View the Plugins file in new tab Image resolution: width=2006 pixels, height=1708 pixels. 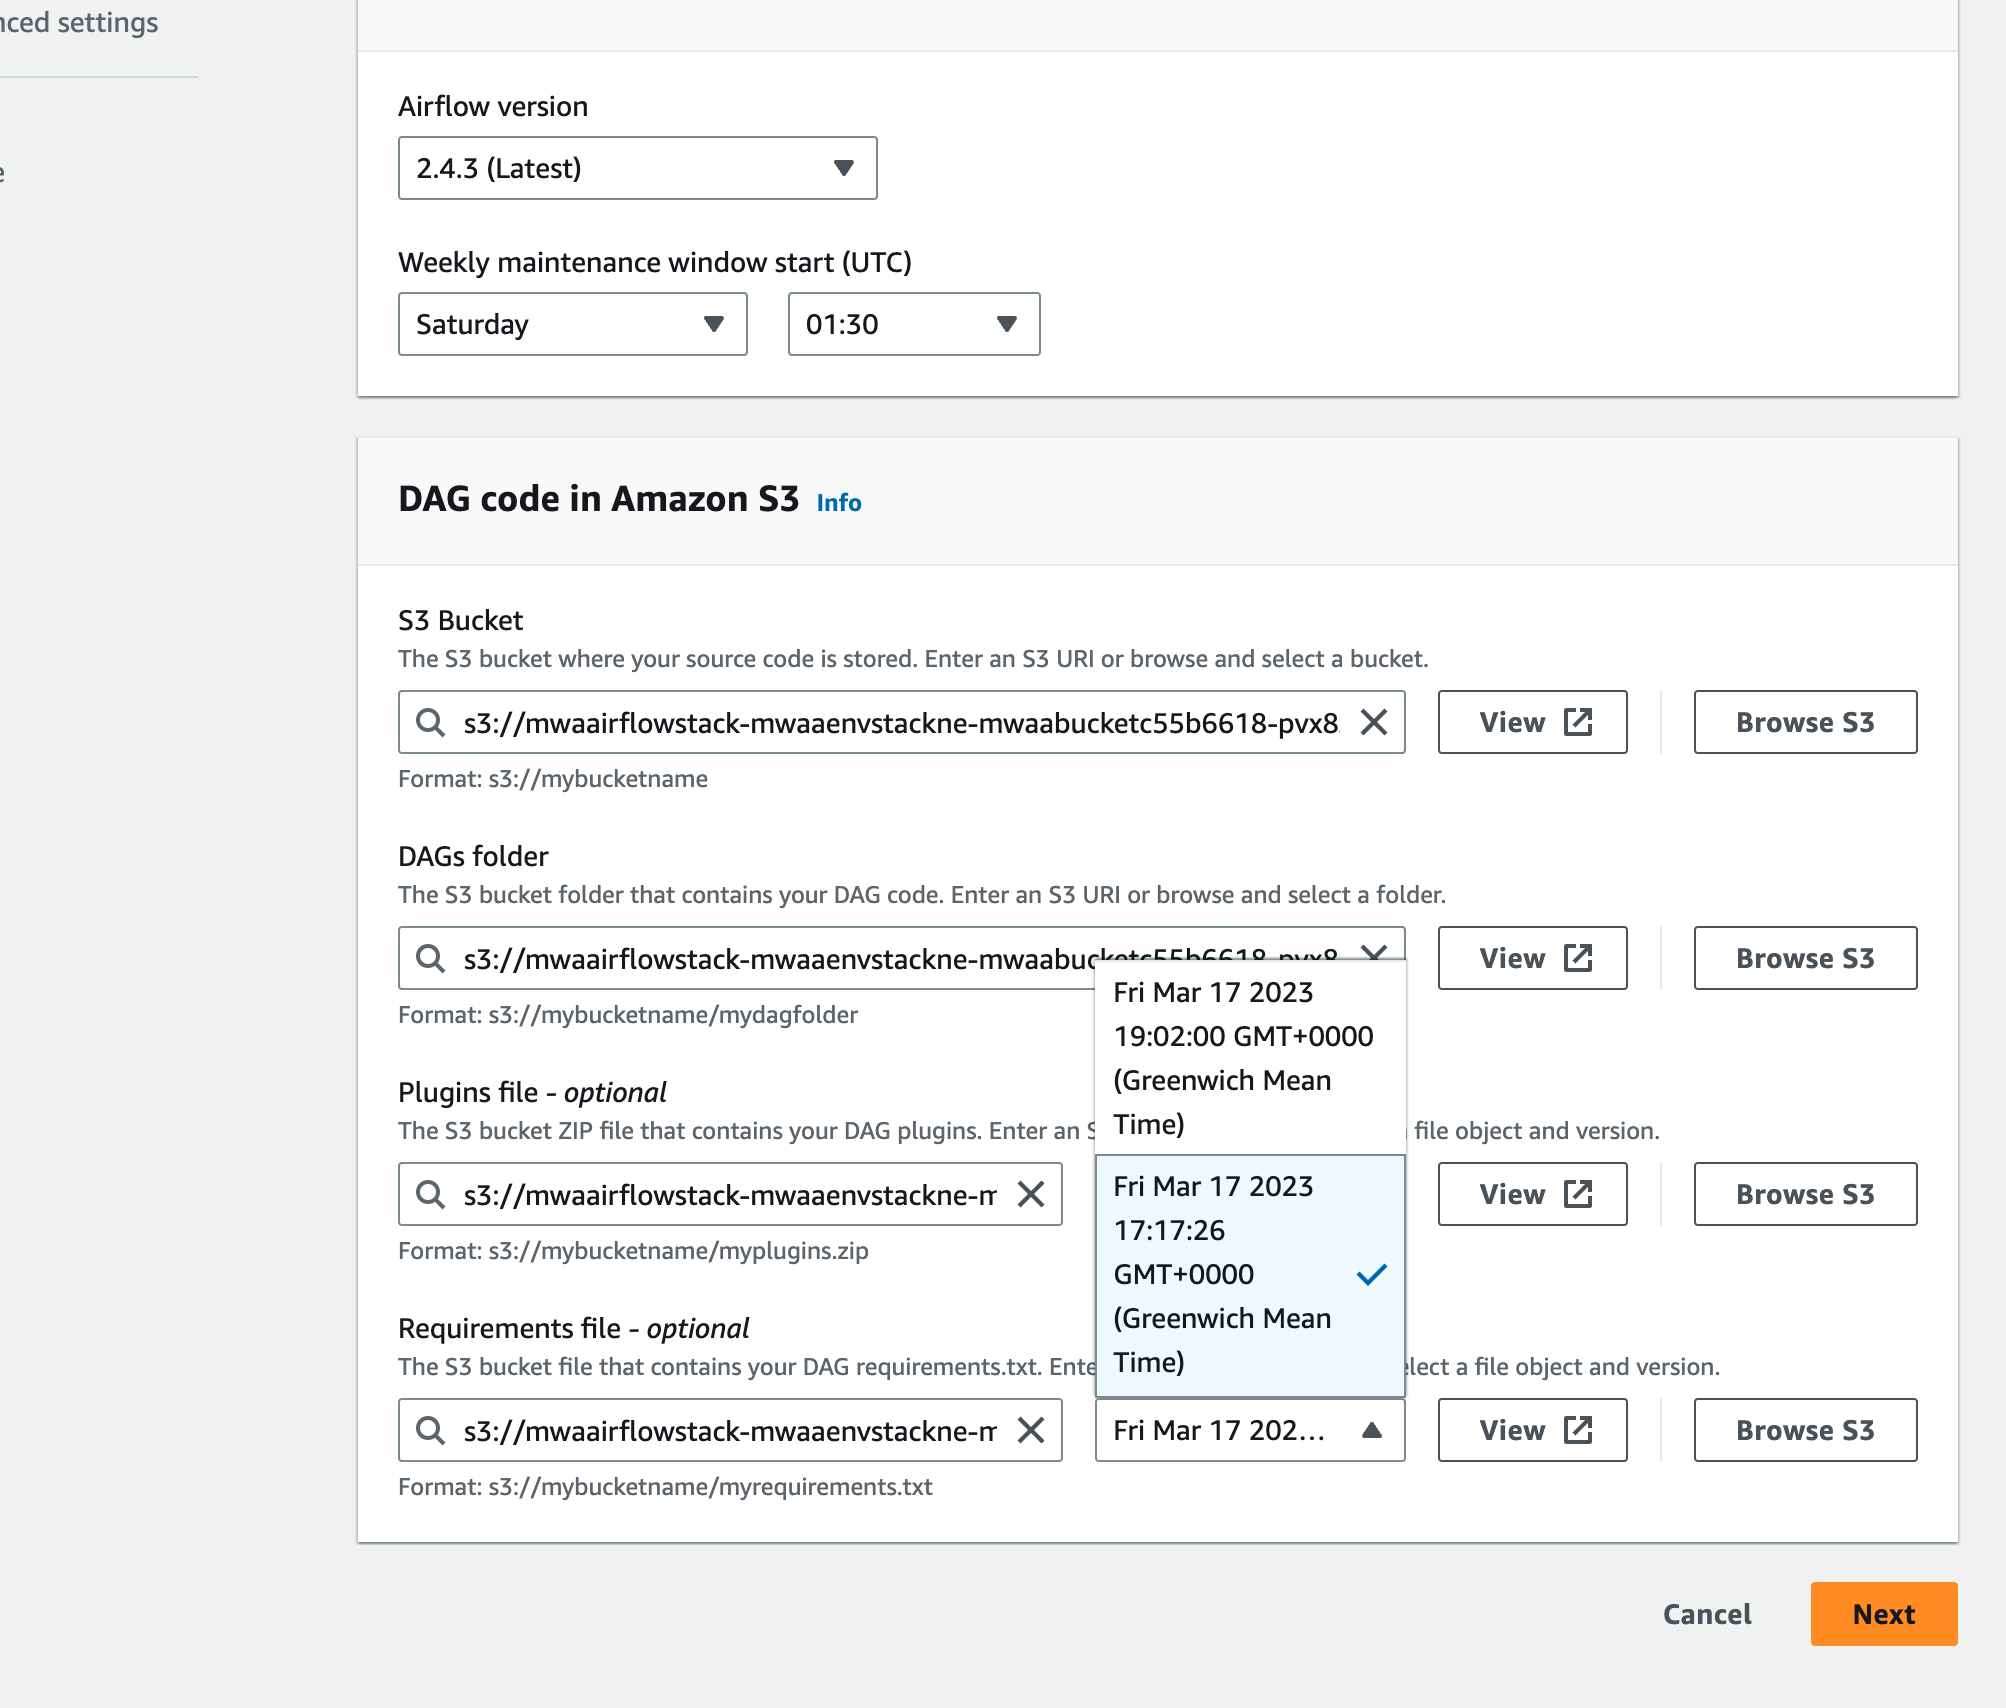point(1533,1194)
